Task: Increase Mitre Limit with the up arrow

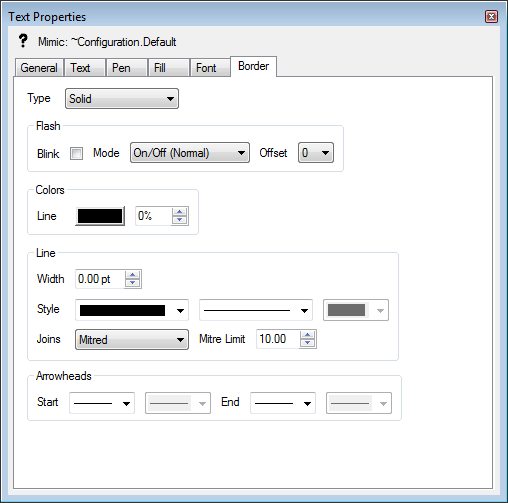Action: point(307,335)
